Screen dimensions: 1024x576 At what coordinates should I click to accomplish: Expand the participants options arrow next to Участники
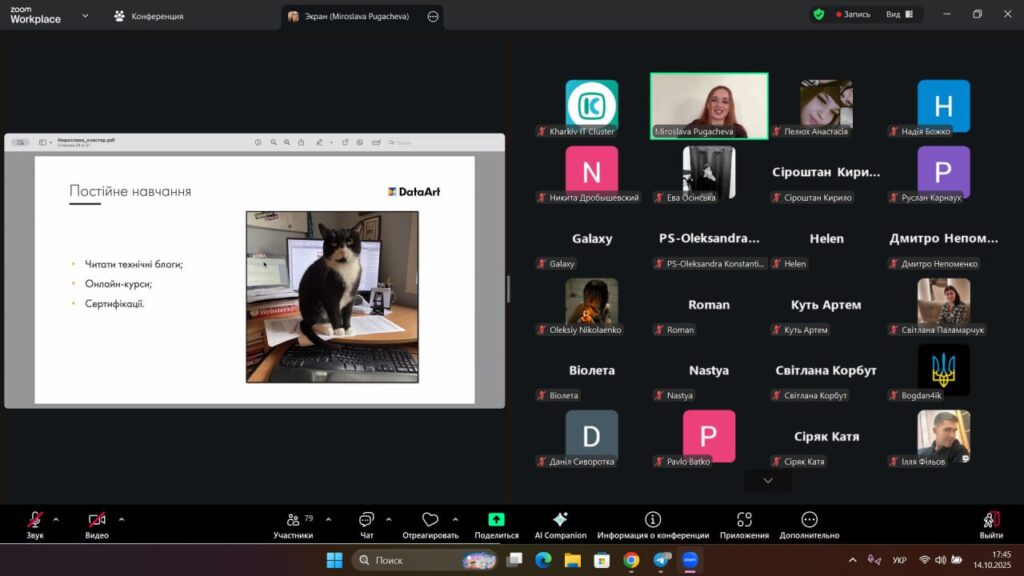328,519
